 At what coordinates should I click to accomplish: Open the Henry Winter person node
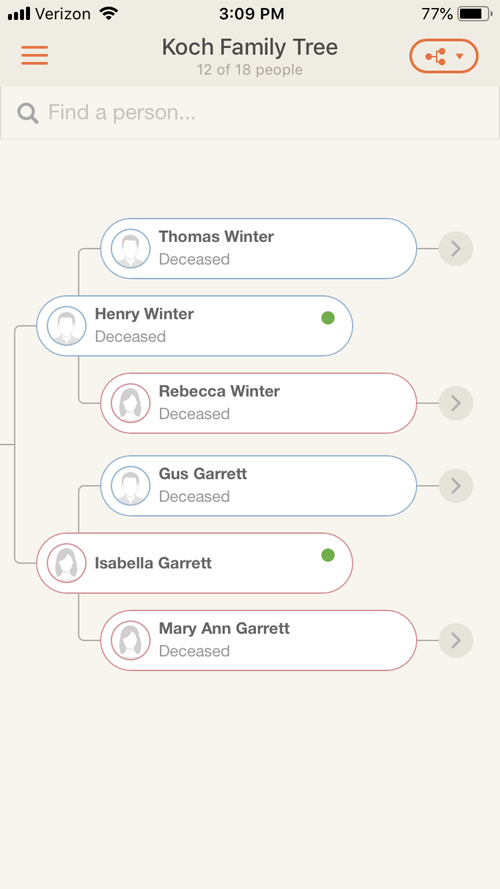194,326
